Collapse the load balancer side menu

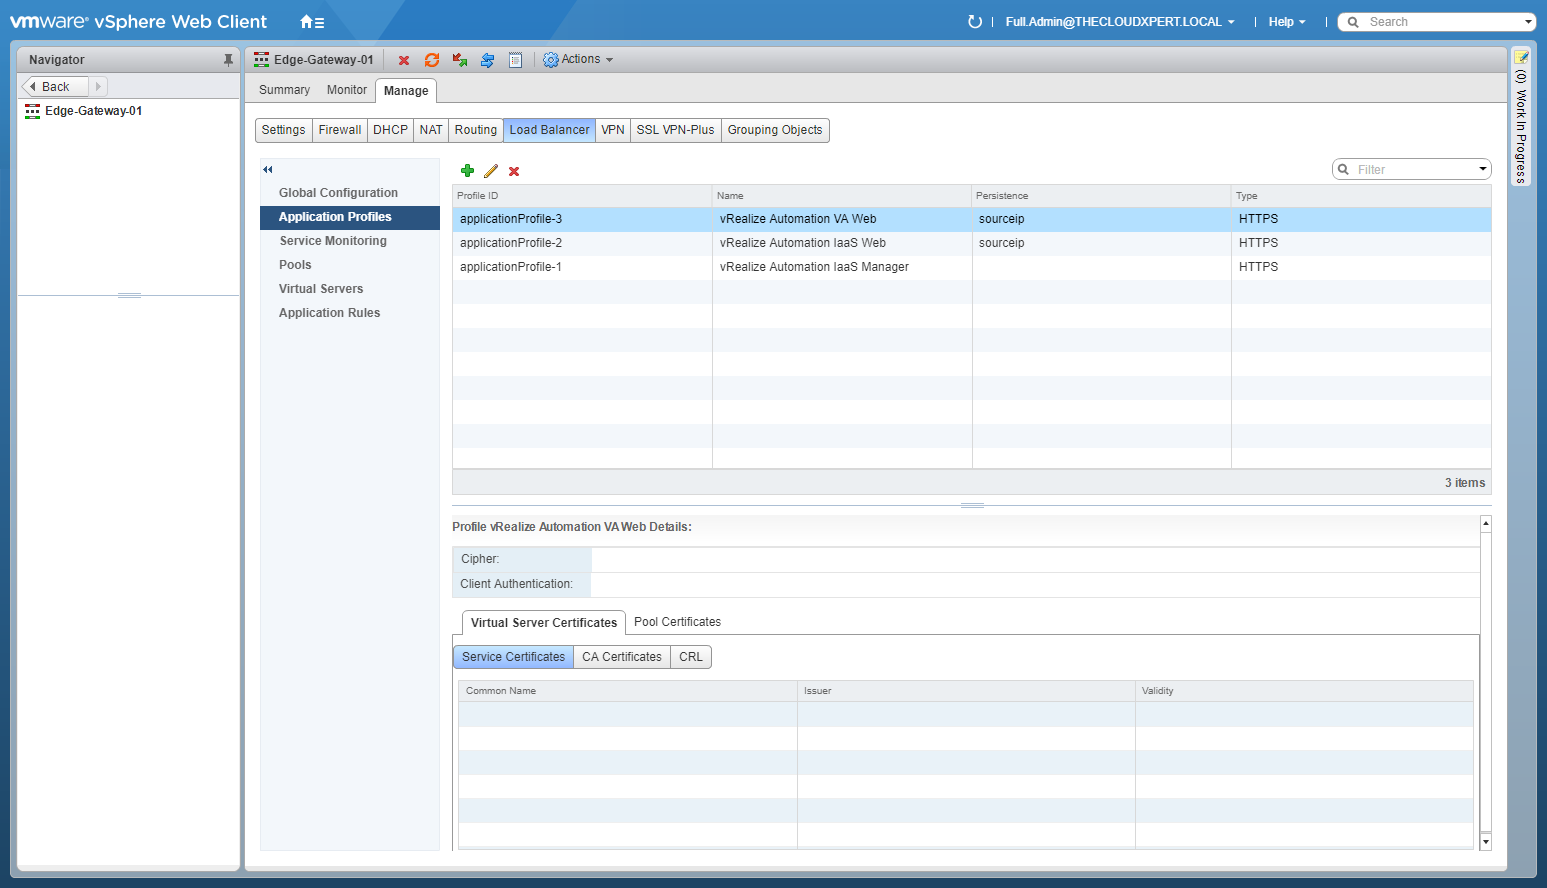[x=268, y=169]
